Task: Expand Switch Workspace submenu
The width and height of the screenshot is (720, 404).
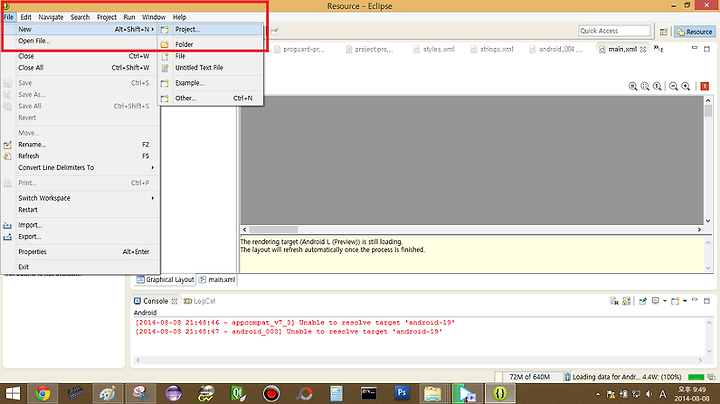Action: pos(81,198)
